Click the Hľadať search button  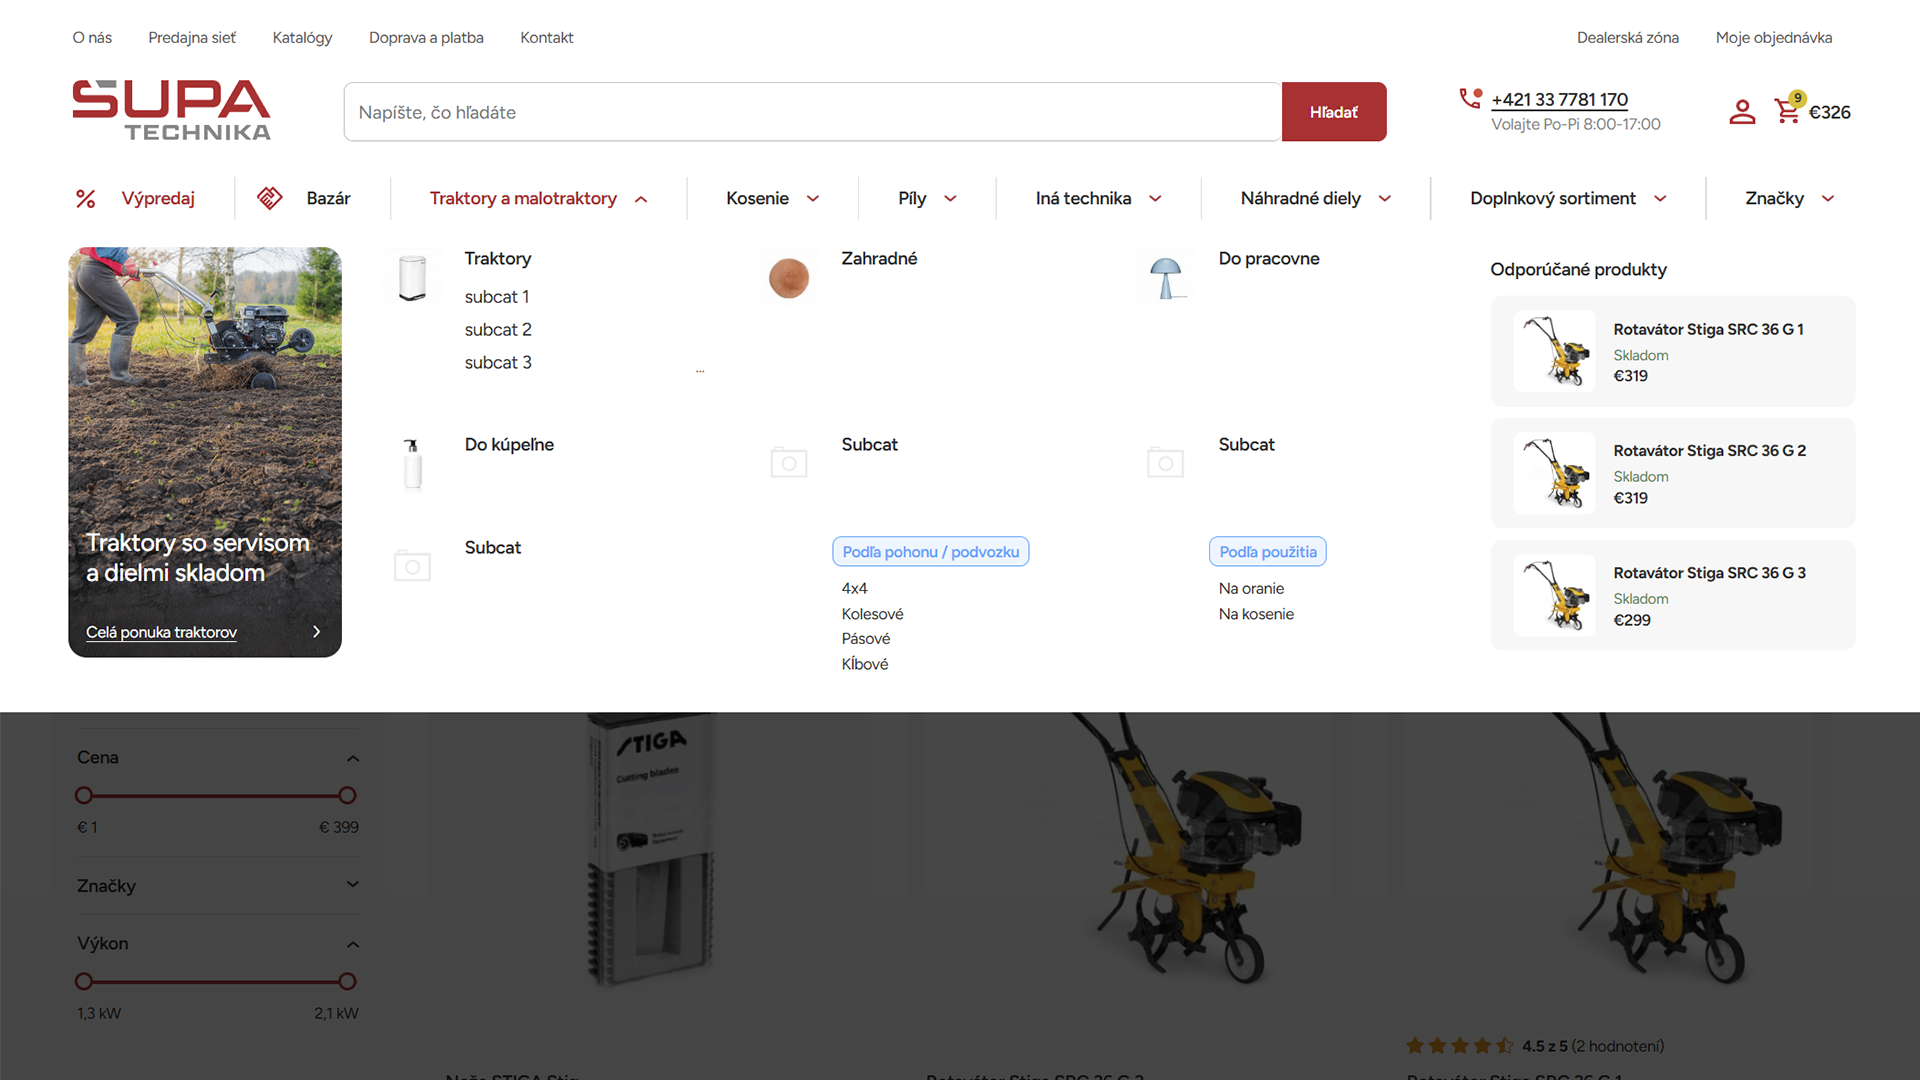[1334, 112]
